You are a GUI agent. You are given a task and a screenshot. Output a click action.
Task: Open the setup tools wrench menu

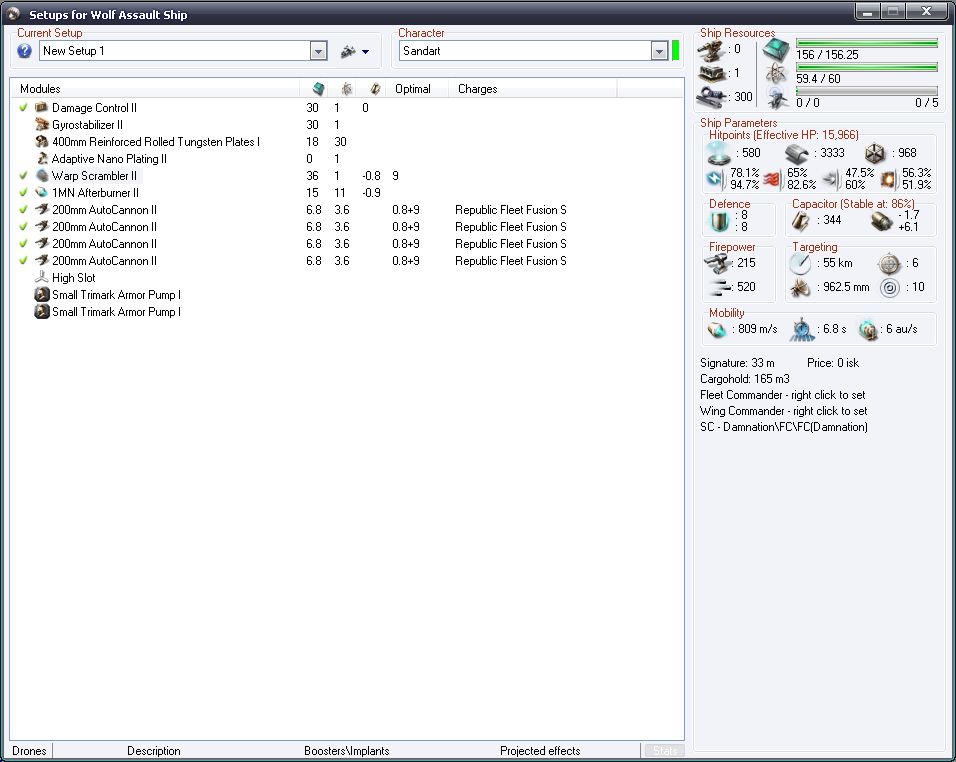355,51
